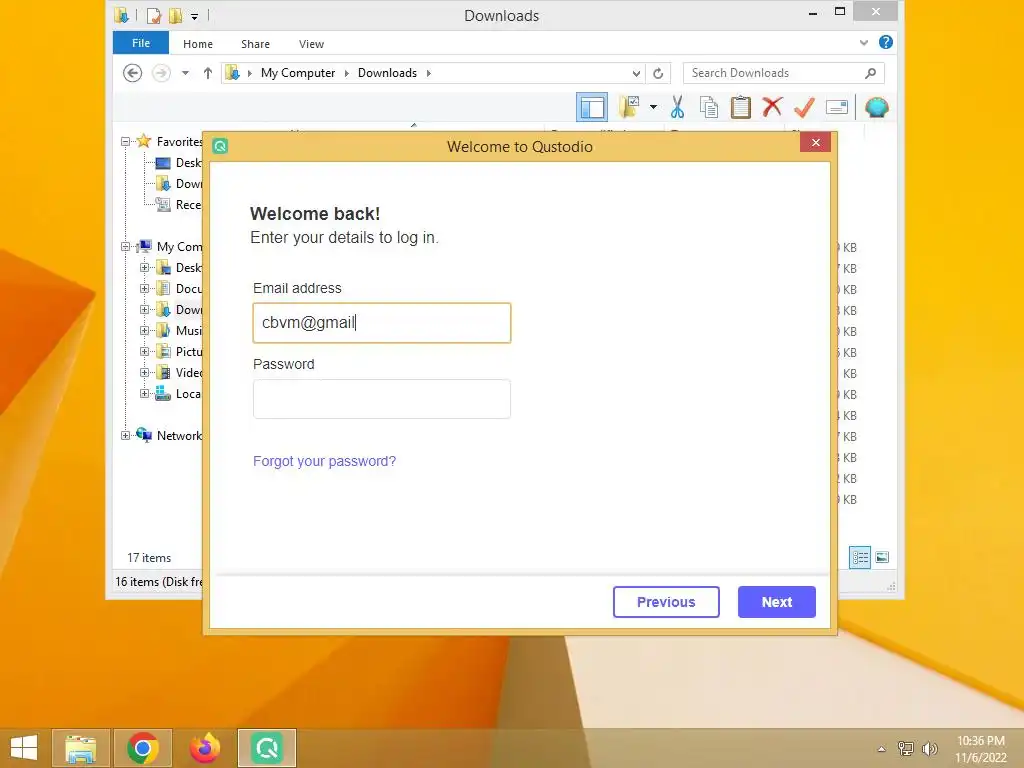
Task: Go forward in Explorer navigation
Action: (x=161, y=73)
